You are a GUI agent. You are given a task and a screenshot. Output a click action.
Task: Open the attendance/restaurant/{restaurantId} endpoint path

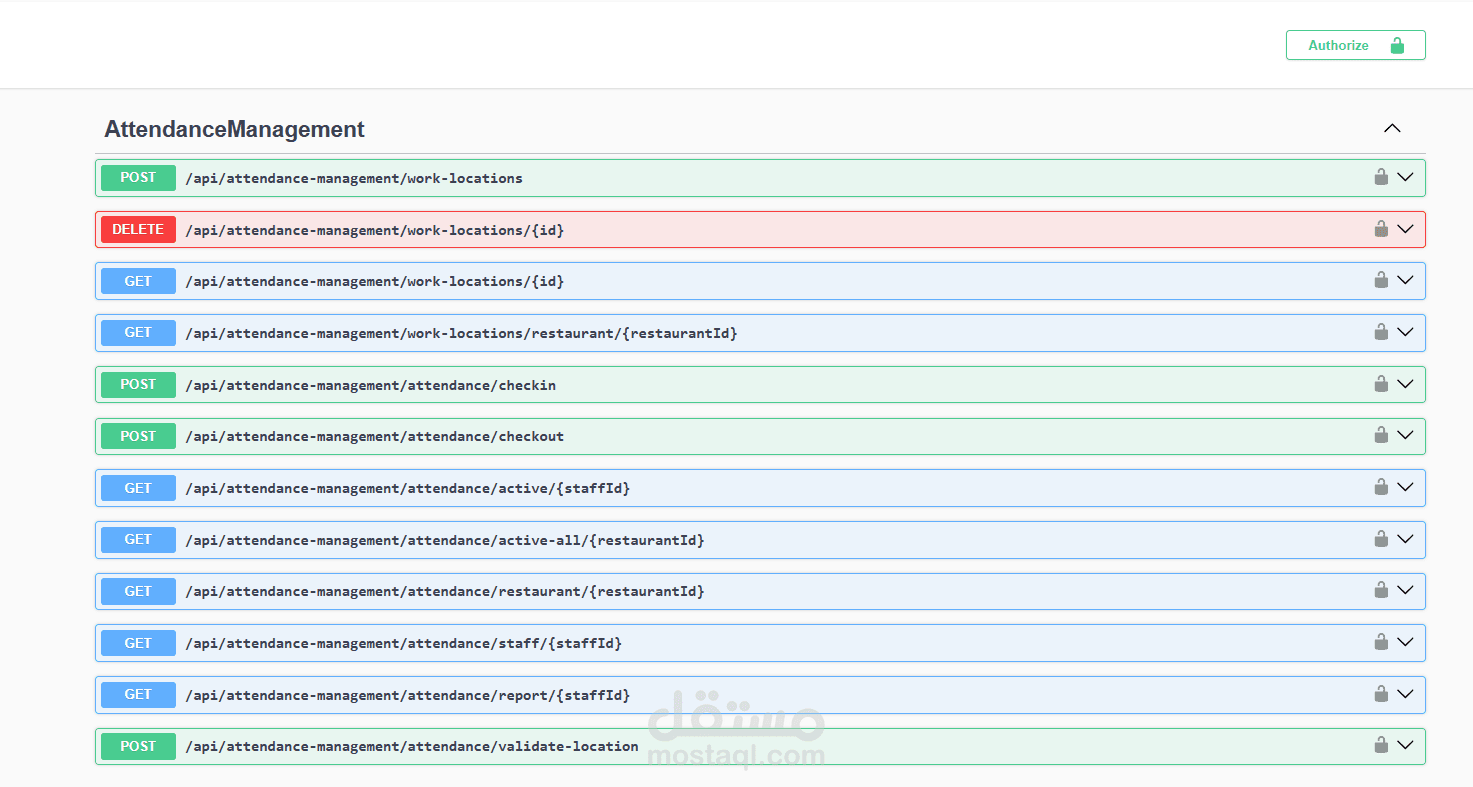coord(444,591)
